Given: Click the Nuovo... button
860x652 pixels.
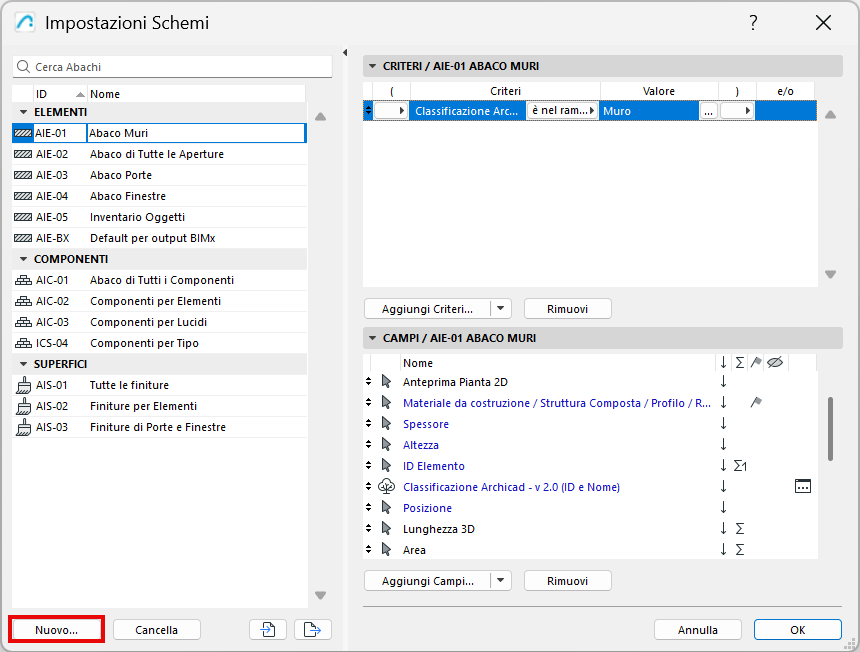Looking at the screenshot, I should click(x=57, y=630).
